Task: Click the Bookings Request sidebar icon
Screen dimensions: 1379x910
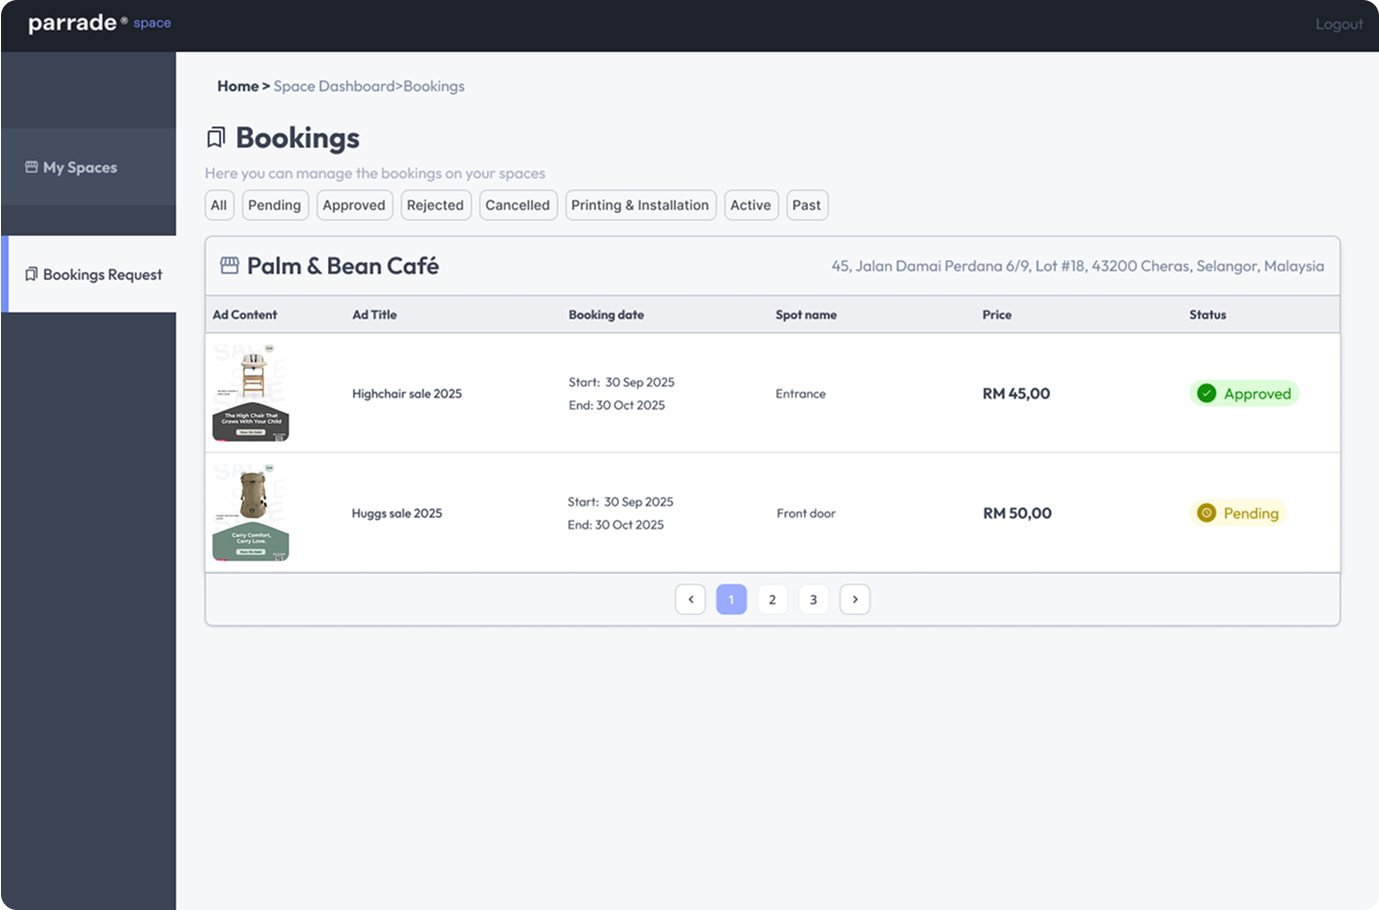Action: (x=30, y=274)
